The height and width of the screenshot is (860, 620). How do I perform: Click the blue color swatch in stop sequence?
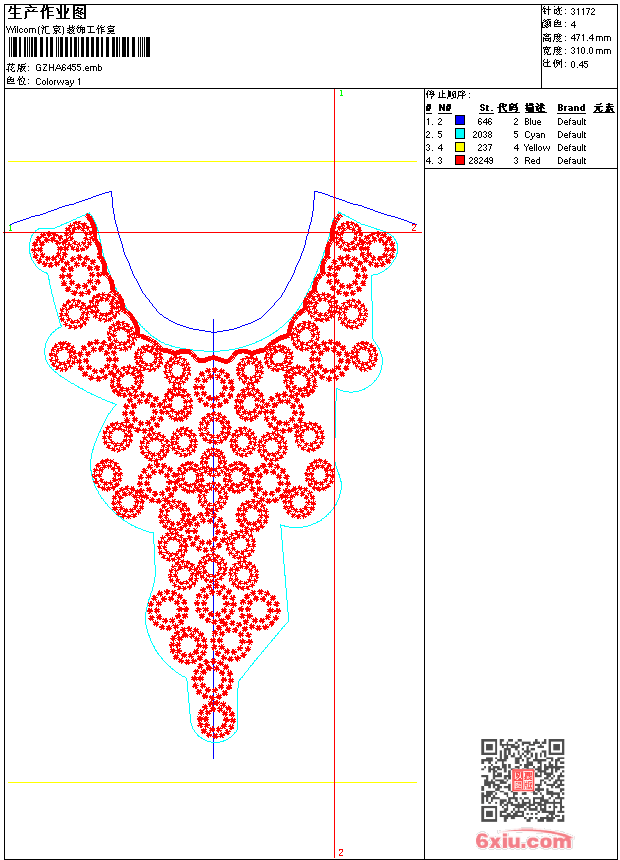[460, 121]
